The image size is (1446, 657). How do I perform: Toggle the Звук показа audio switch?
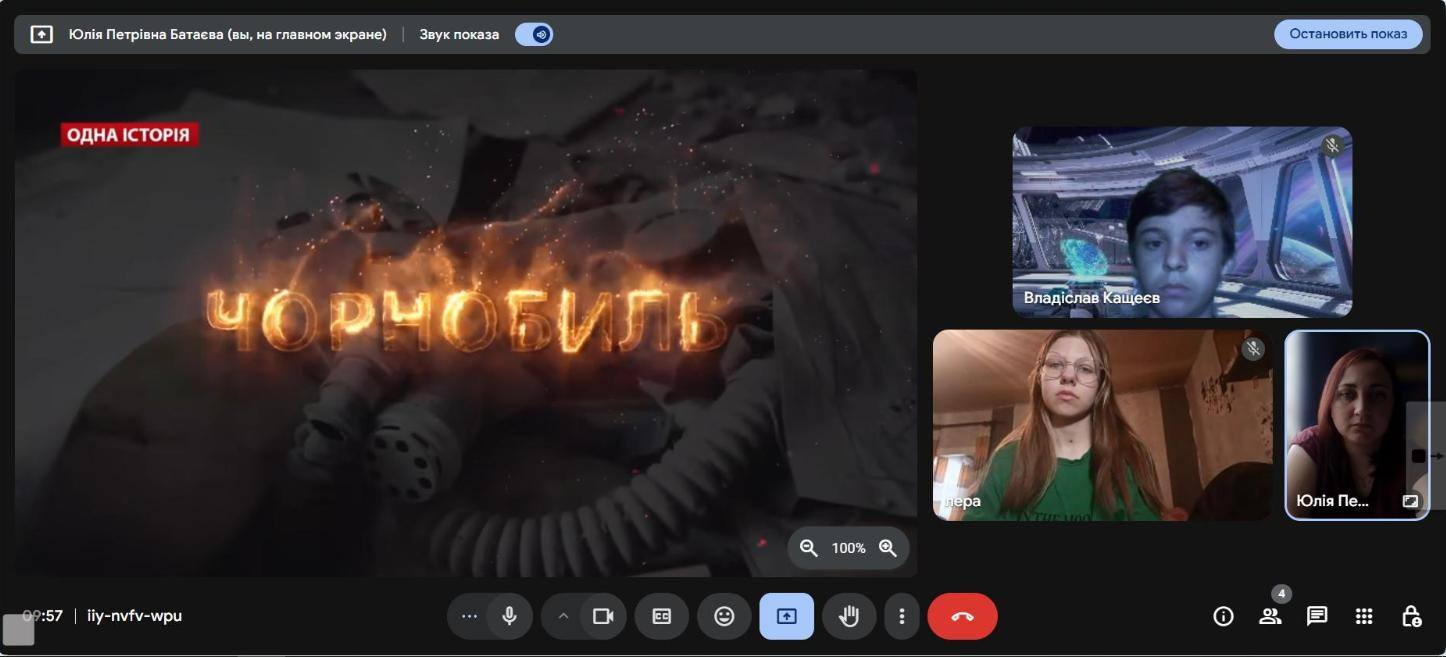tap(534, 35)
